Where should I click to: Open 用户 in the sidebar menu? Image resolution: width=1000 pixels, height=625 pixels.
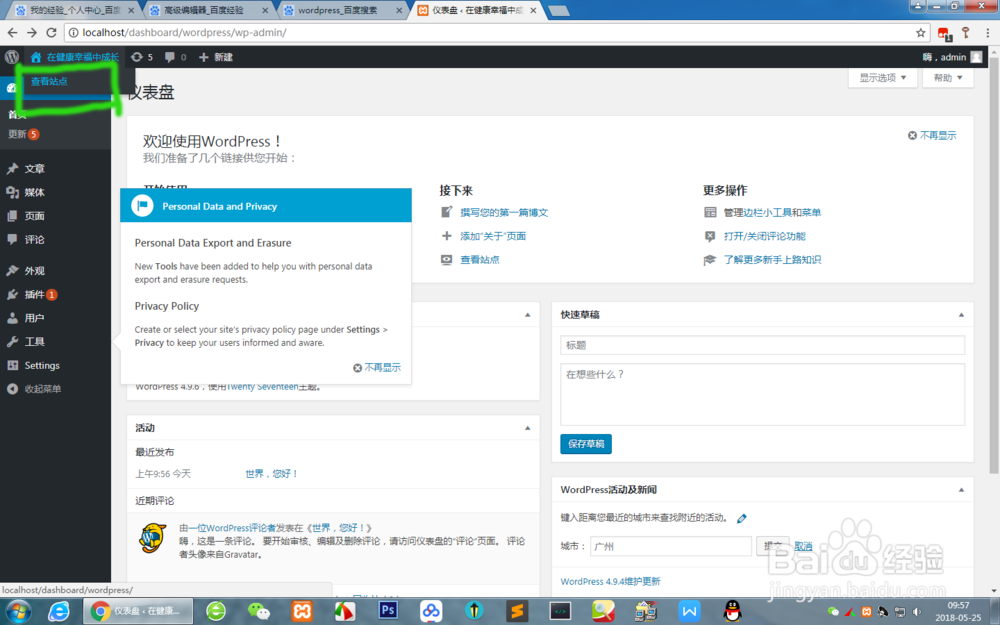pyautogui.click(x=34, y=318)
